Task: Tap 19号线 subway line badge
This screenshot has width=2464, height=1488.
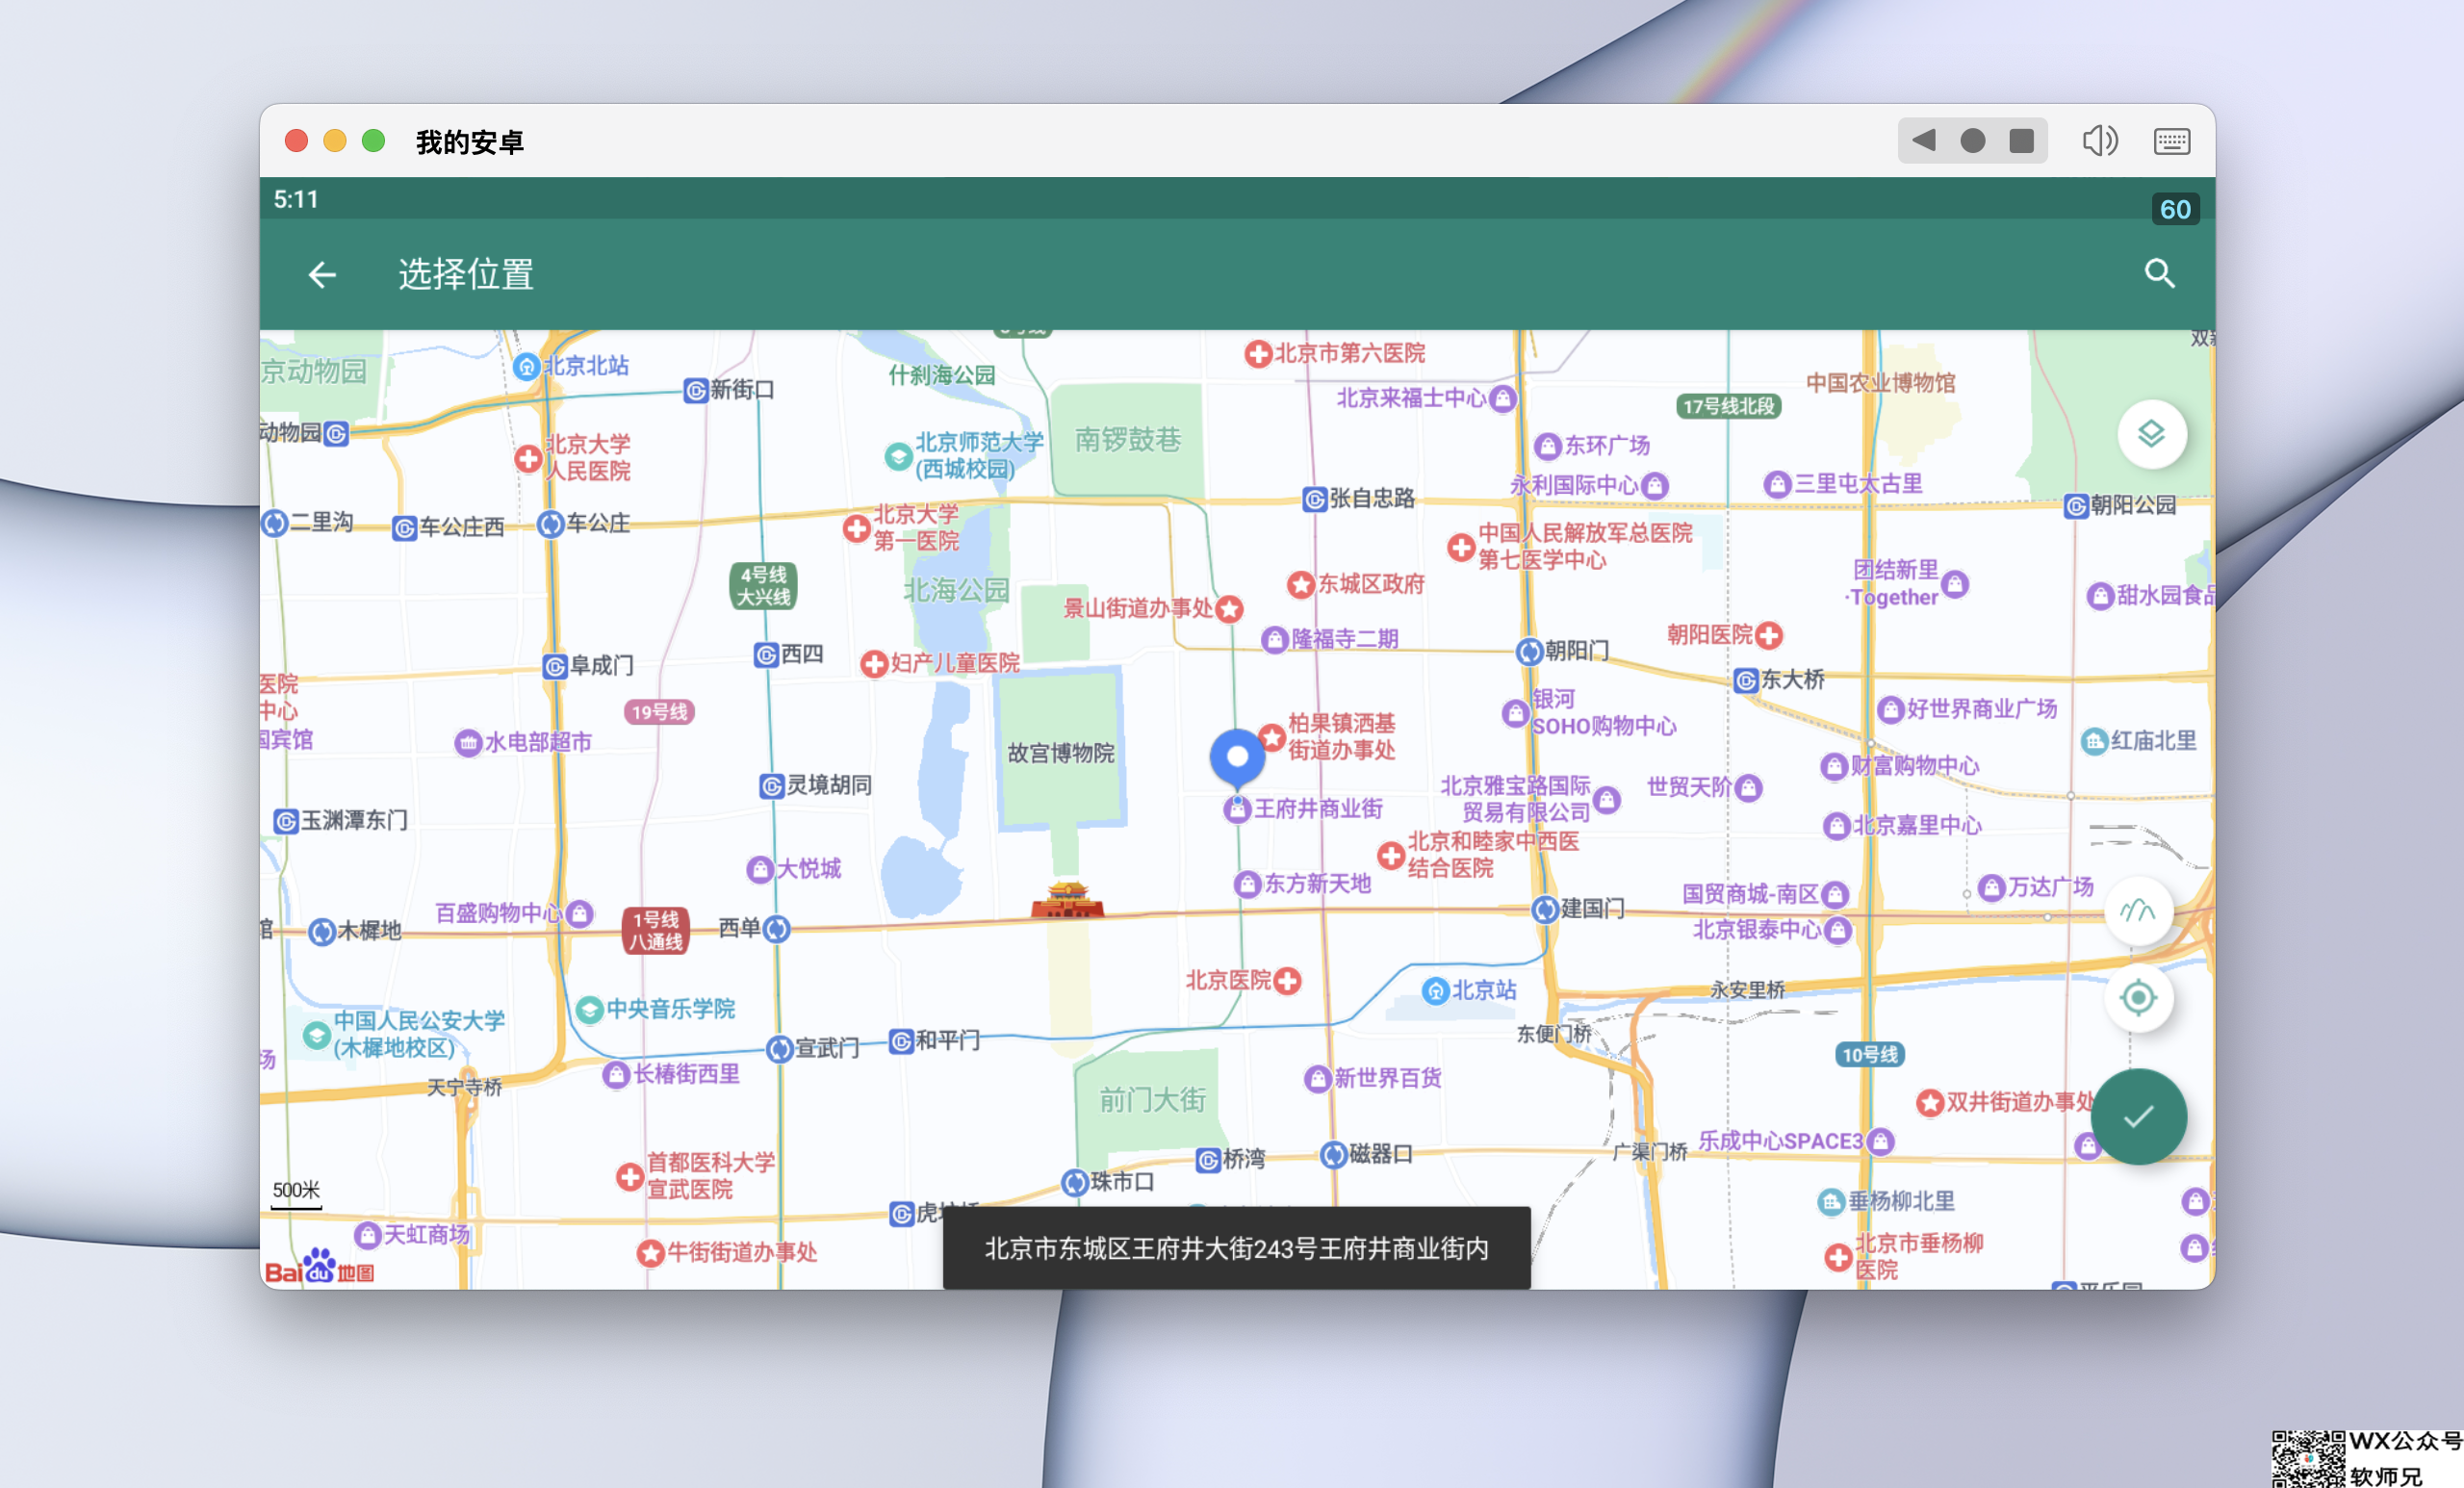Action: point(659,712)
